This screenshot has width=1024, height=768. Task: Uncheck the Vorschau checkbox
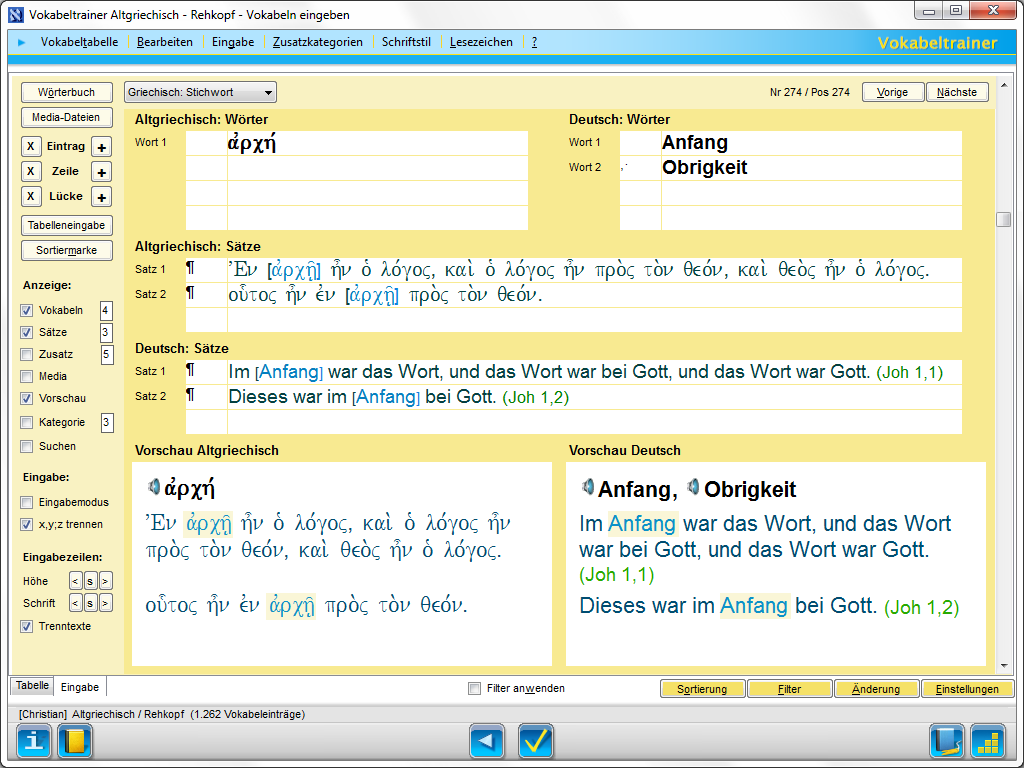pos(27,398)
